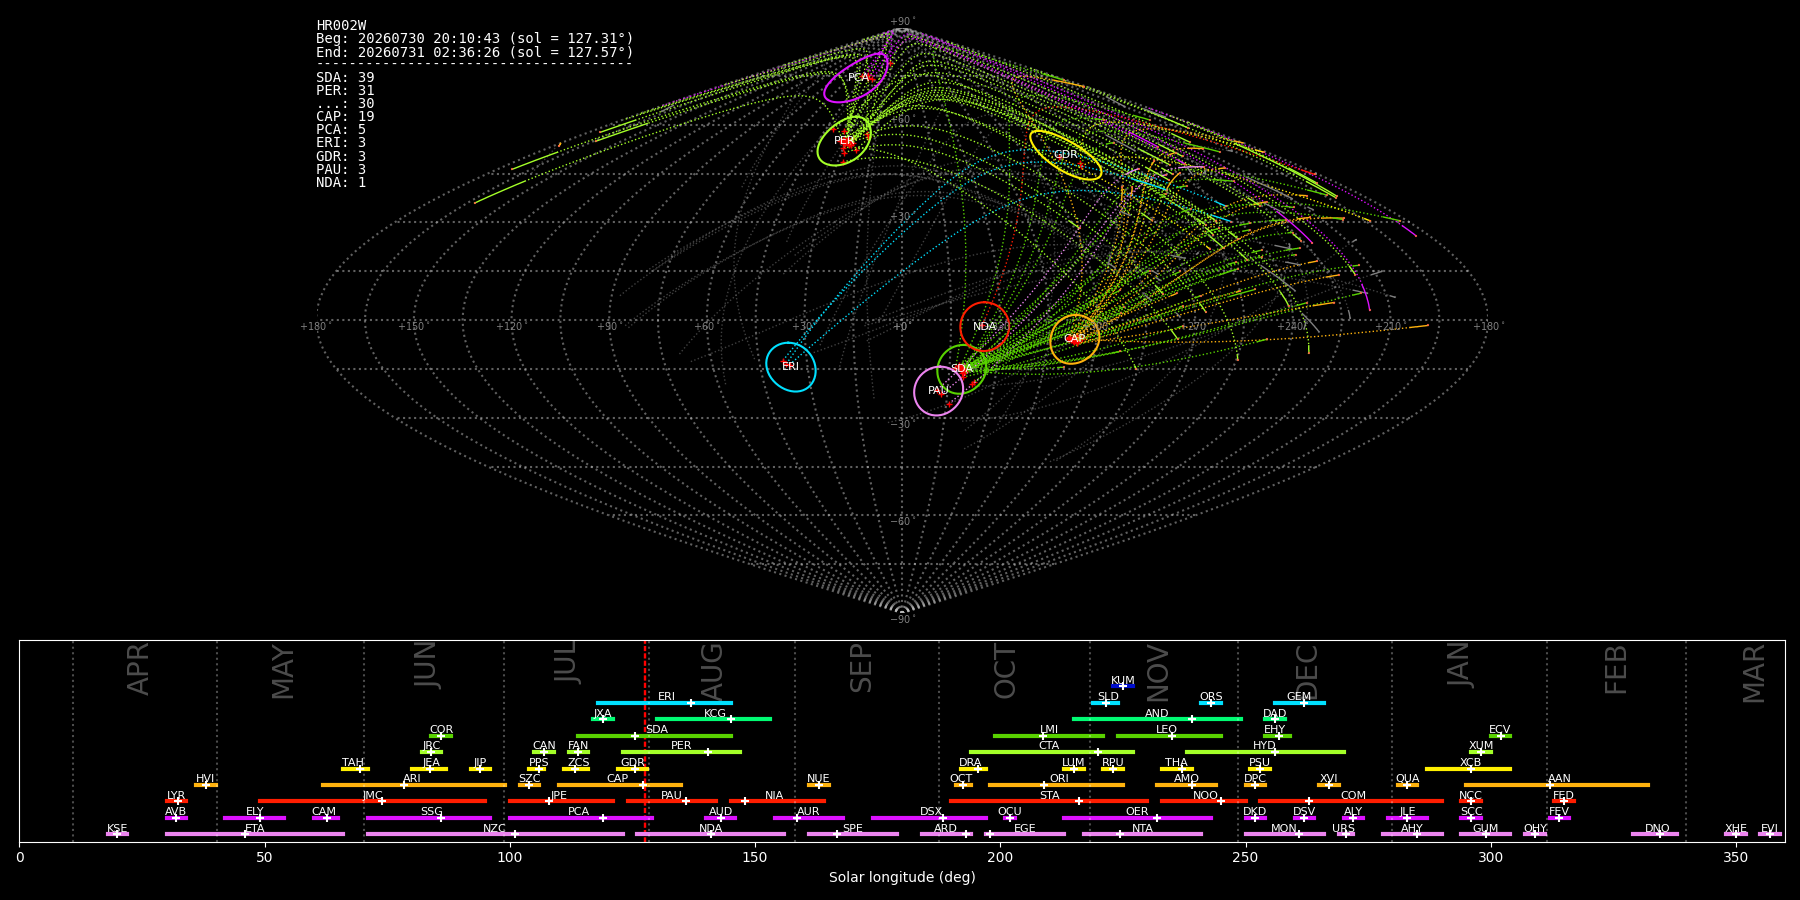Select the PAU pink radiant circle
Image resolution: width=1800 pixels, height=900 pixels.
tap(939, 391)
